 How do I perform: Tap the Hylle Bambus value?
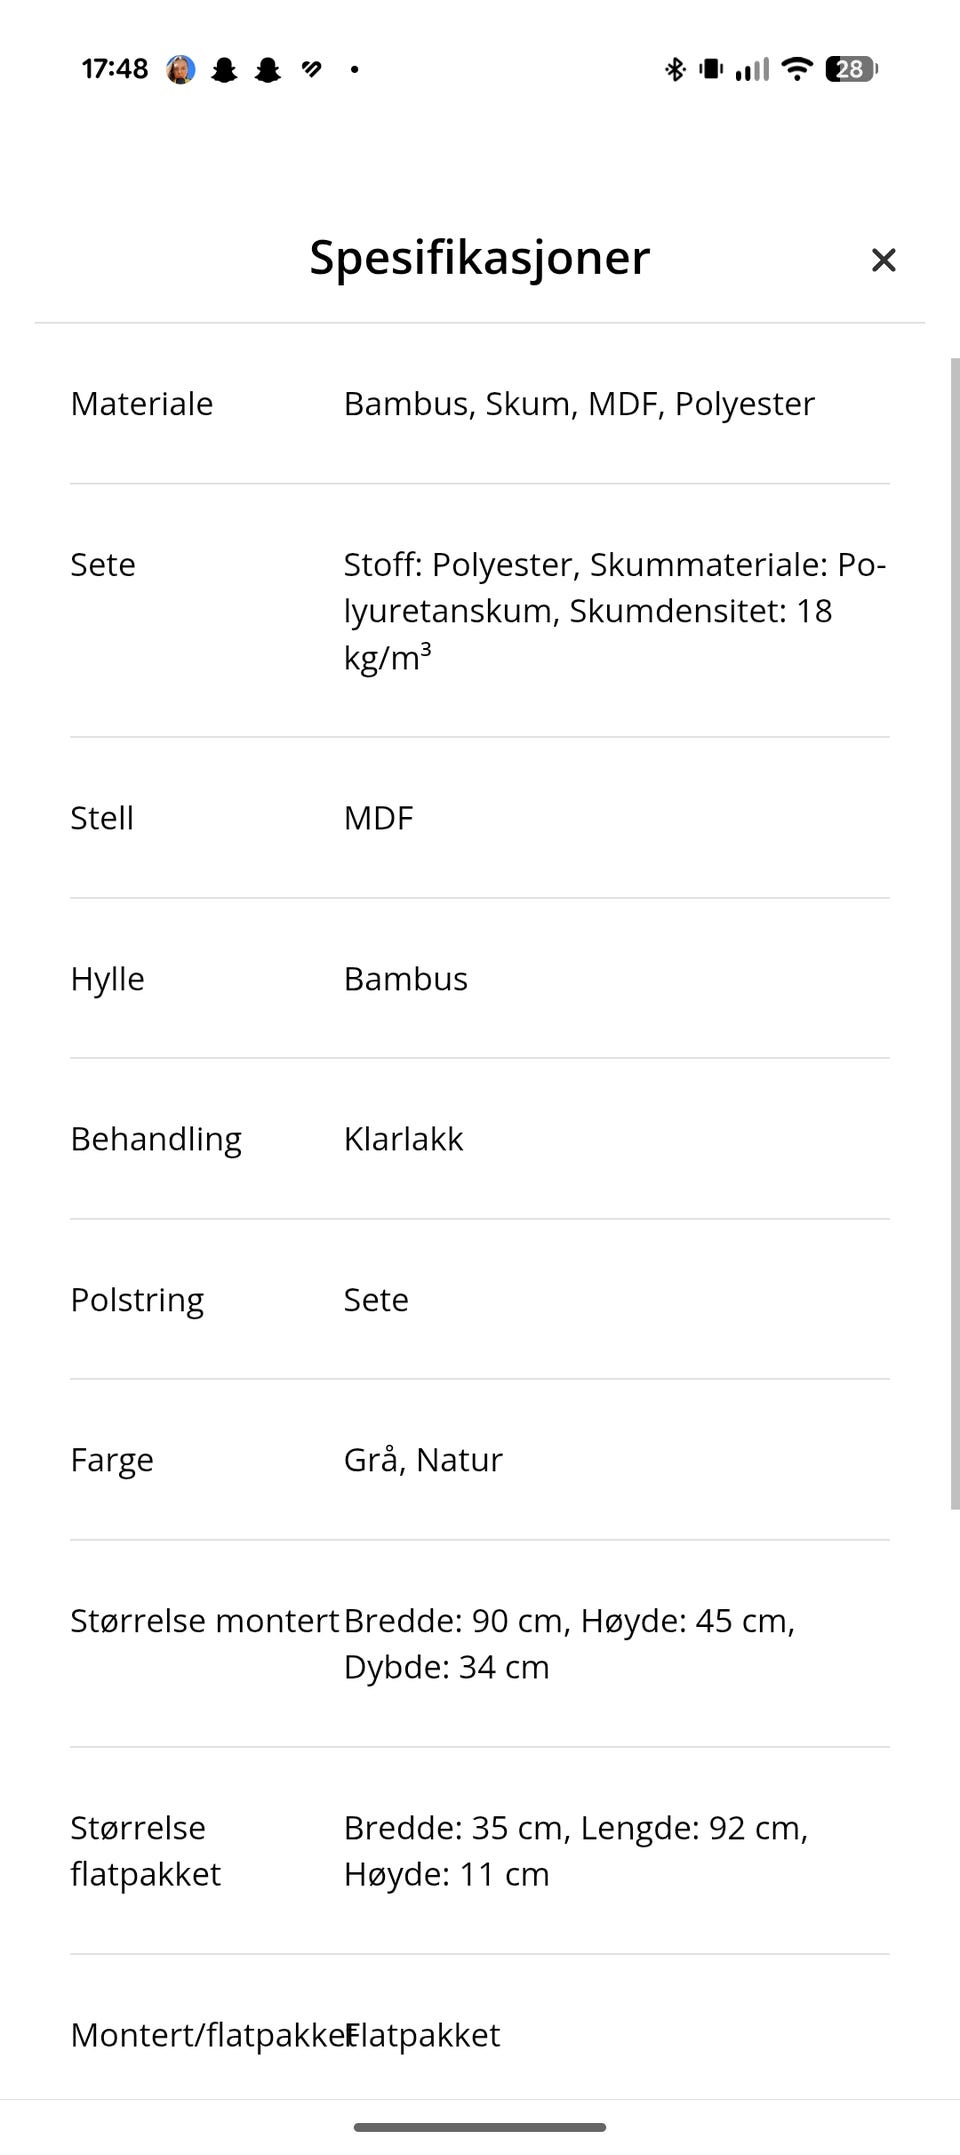(405, 979)
